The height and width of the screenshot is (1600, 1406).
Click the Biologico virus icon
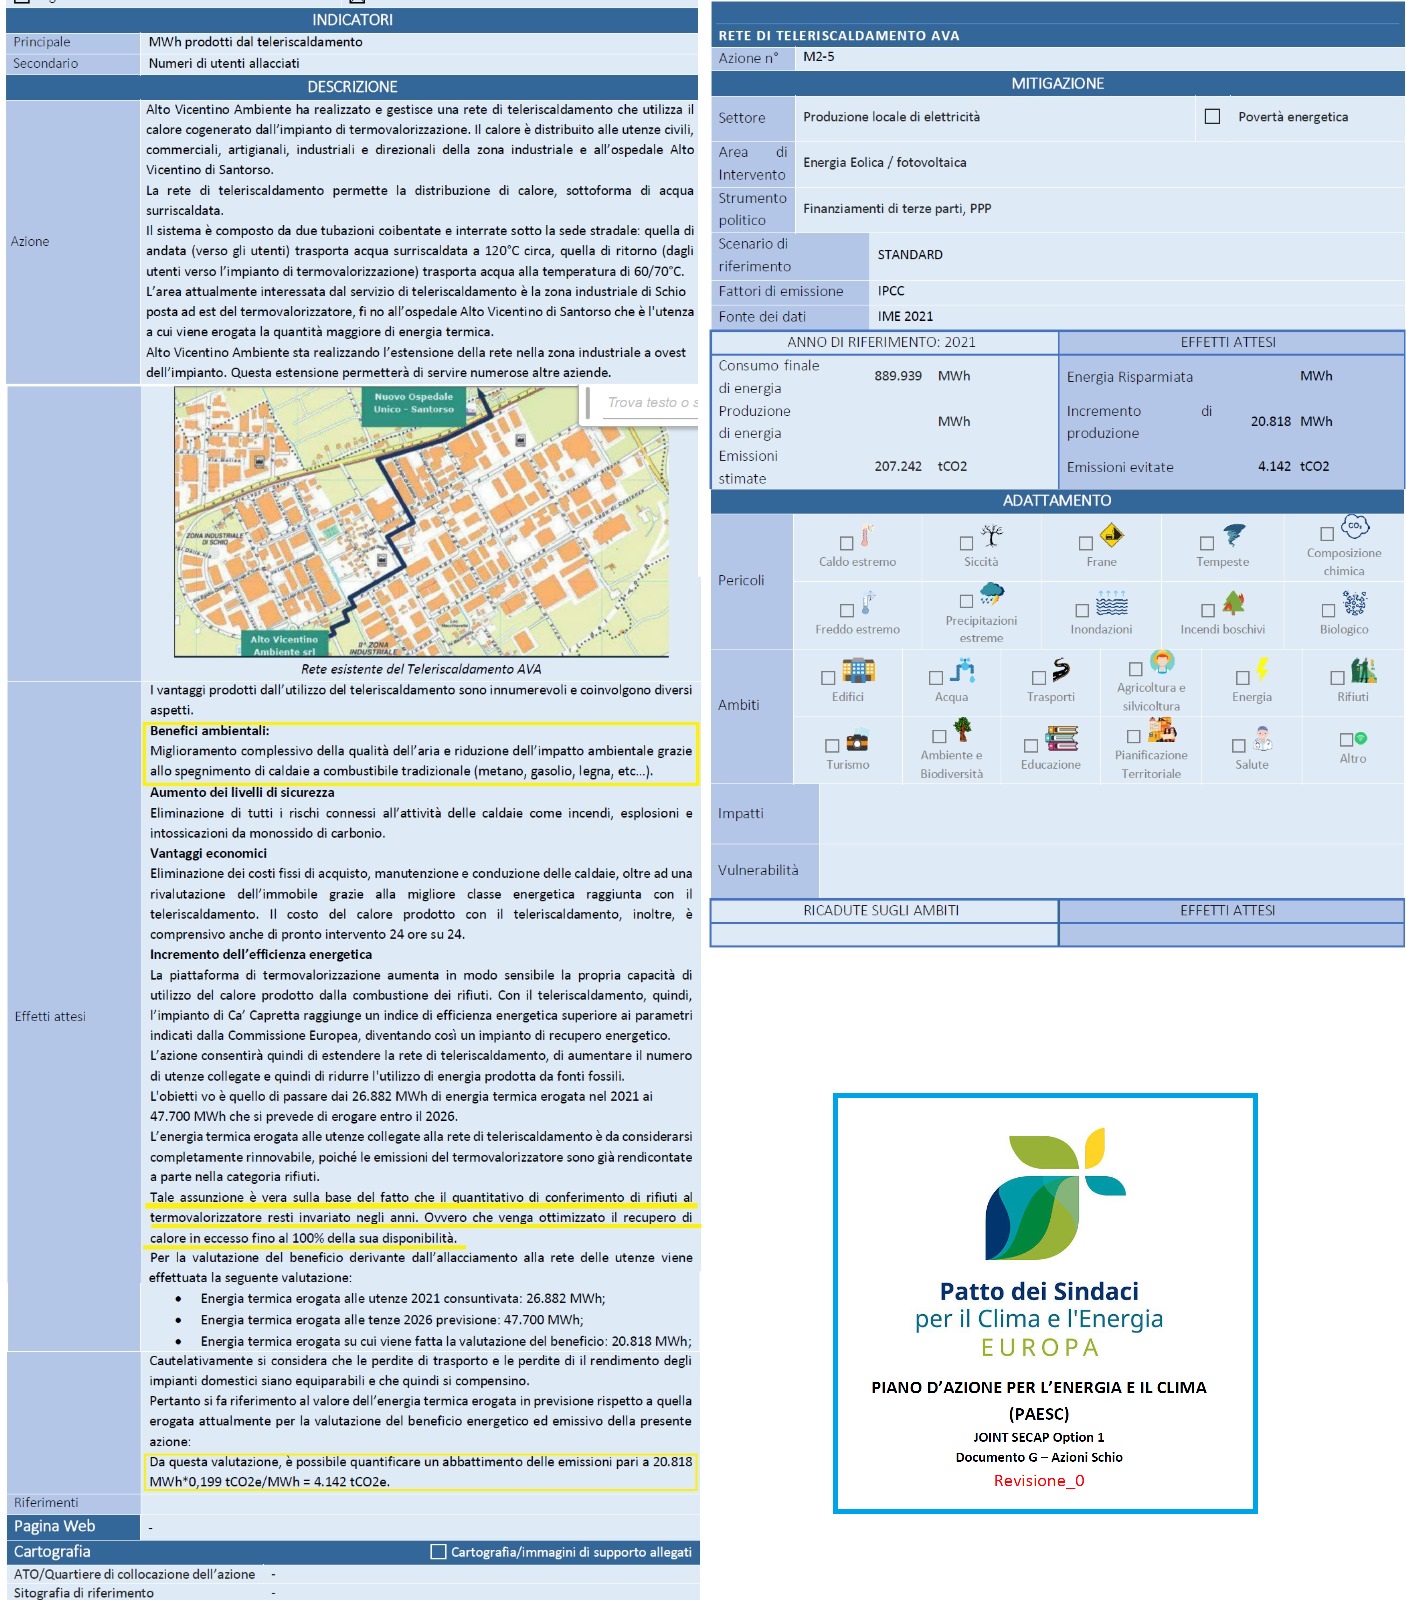tap(1355, 603)
